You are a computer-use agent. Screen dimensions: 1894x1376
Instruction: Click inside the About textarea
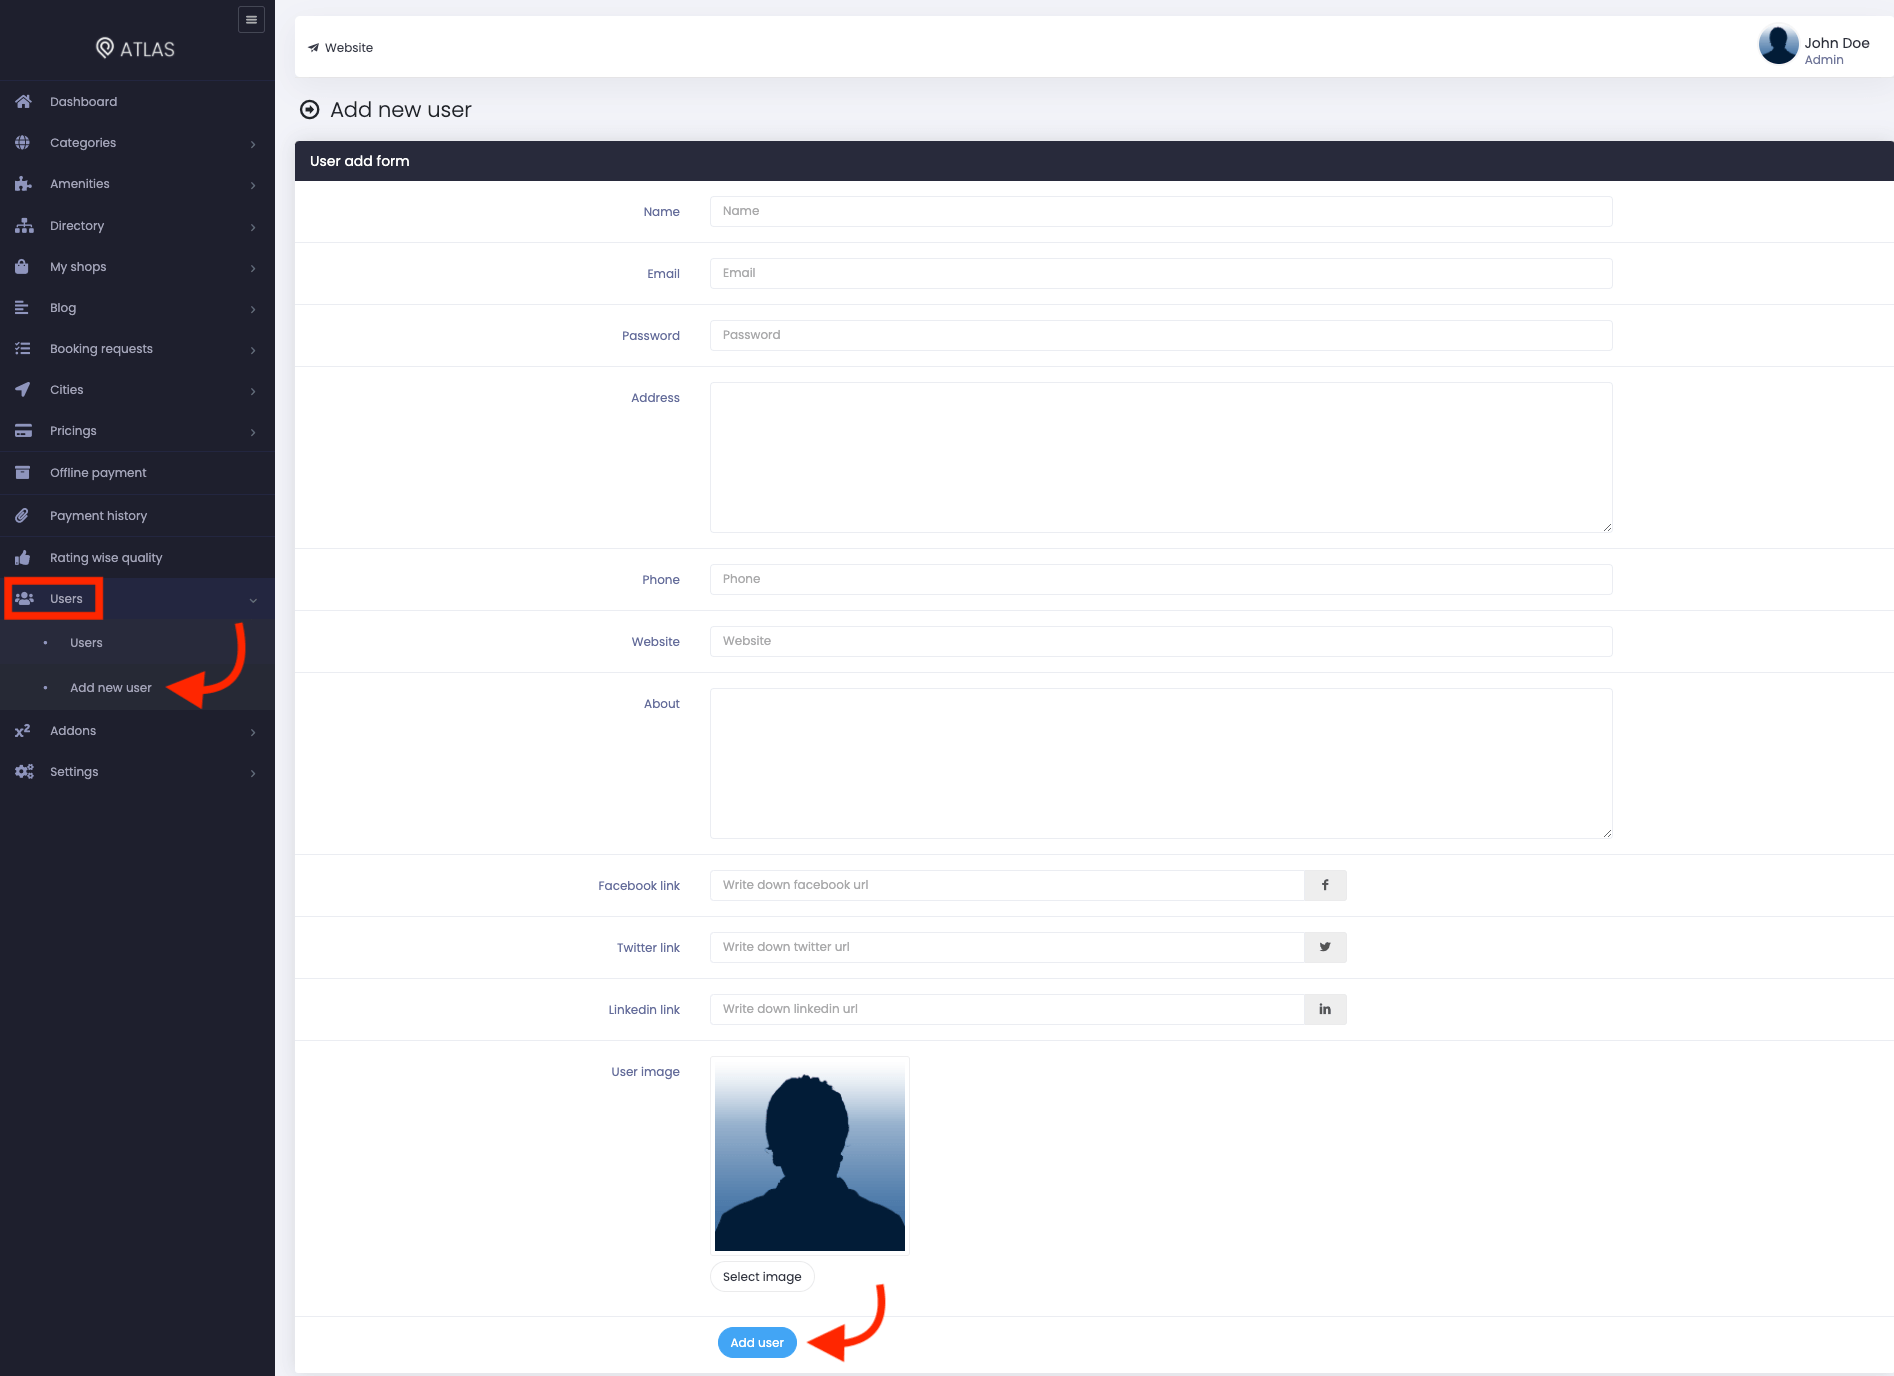pos(1161,763)
